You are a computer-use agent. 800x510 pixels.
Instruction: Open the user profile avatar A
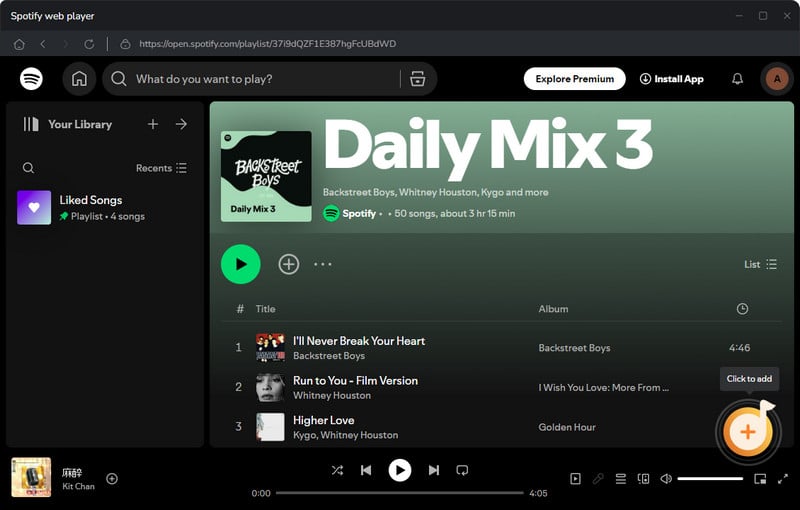[777, 79]
